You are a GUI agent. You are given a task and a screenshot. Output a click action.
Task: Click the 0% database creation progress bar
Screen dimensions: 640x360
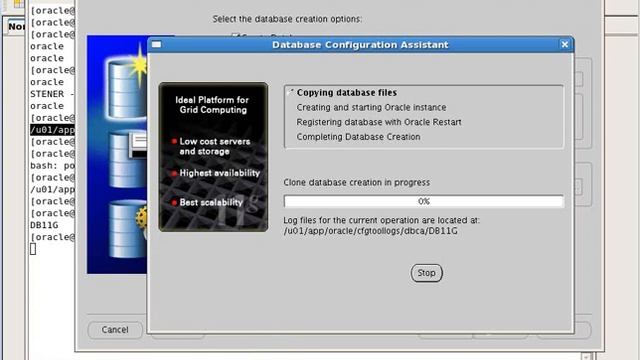point(424,201)
